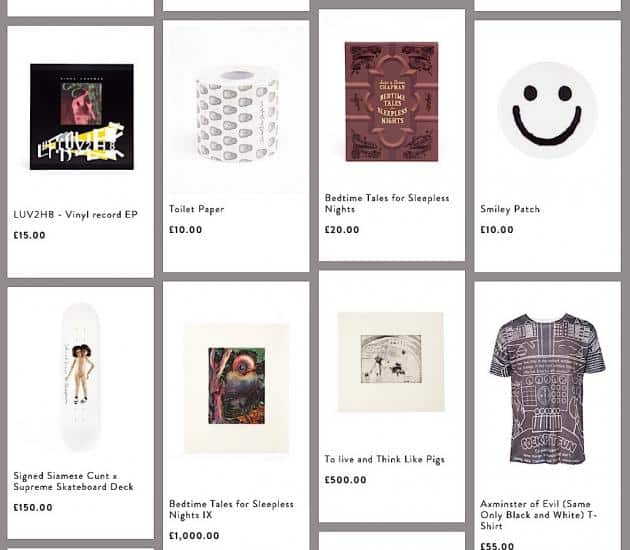Open the LUV2HB - Vinyl record EP title
The image size is (630, 550).
[x=76, y=215]
